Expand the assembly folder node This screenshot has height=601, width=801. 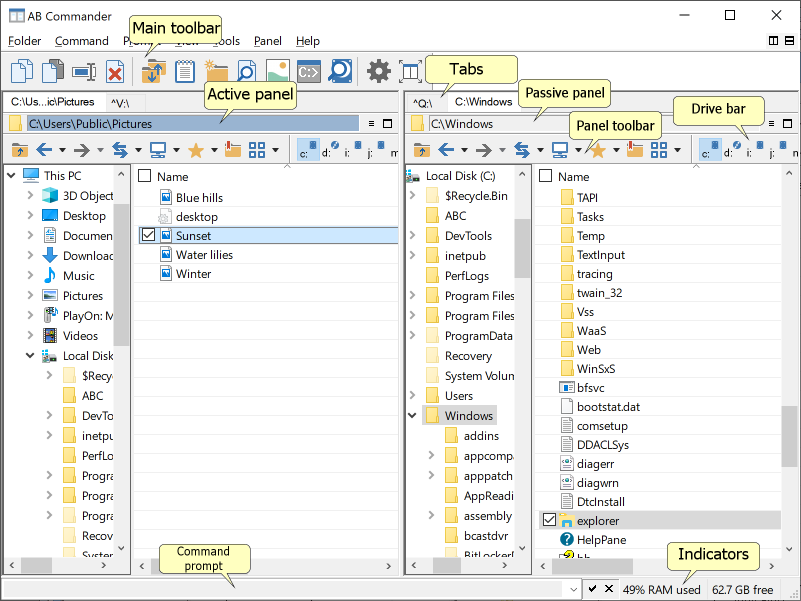pyautogui.click(x=432, y=515)
